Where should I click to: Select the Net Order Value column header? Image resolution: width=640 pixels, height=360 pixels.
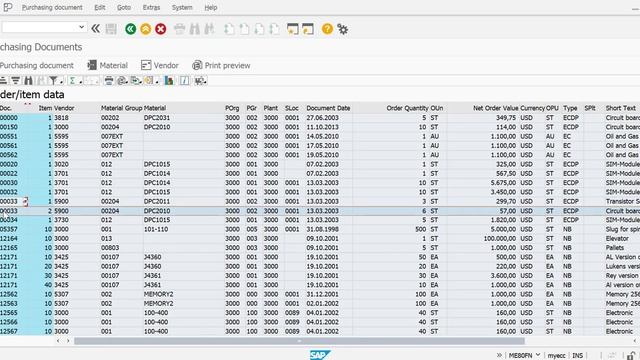pyautogui.click(x=496, y=108)
